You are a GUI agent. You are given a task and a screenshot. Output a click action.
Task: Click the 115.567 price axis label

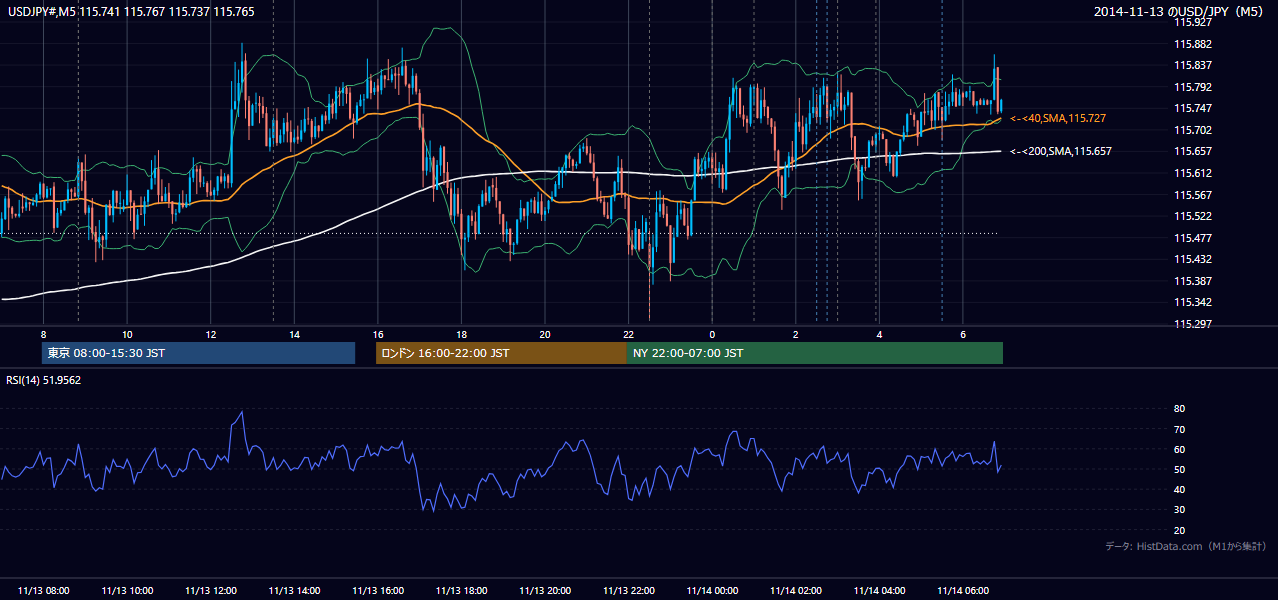(1192, 195)
